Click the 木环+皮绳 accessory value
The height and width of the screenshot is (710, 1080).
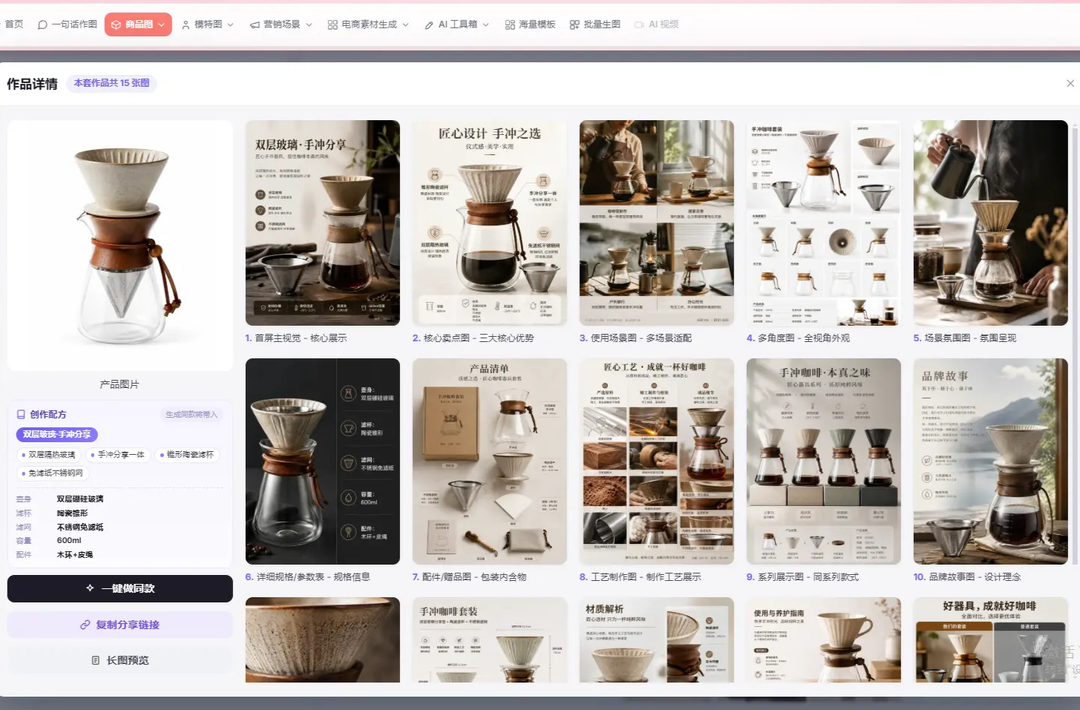pyautogui.click(x=74, y=554)
